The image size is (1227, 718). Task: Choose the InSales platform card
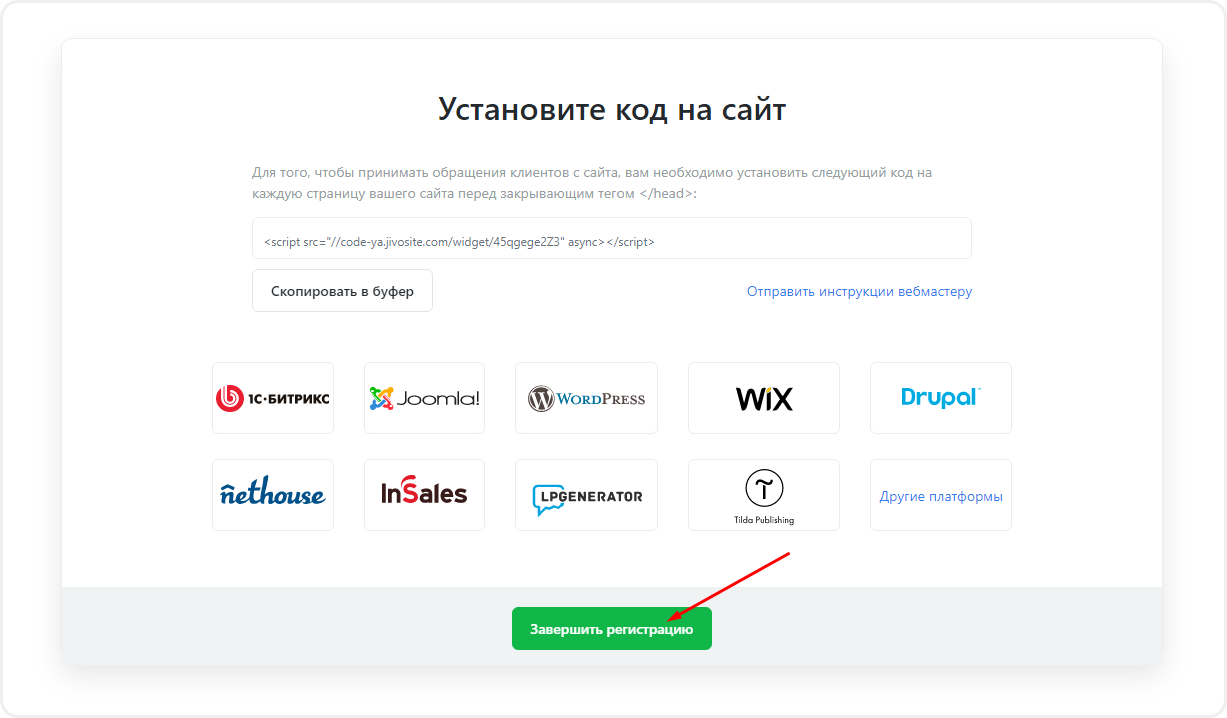click(424, 495)
